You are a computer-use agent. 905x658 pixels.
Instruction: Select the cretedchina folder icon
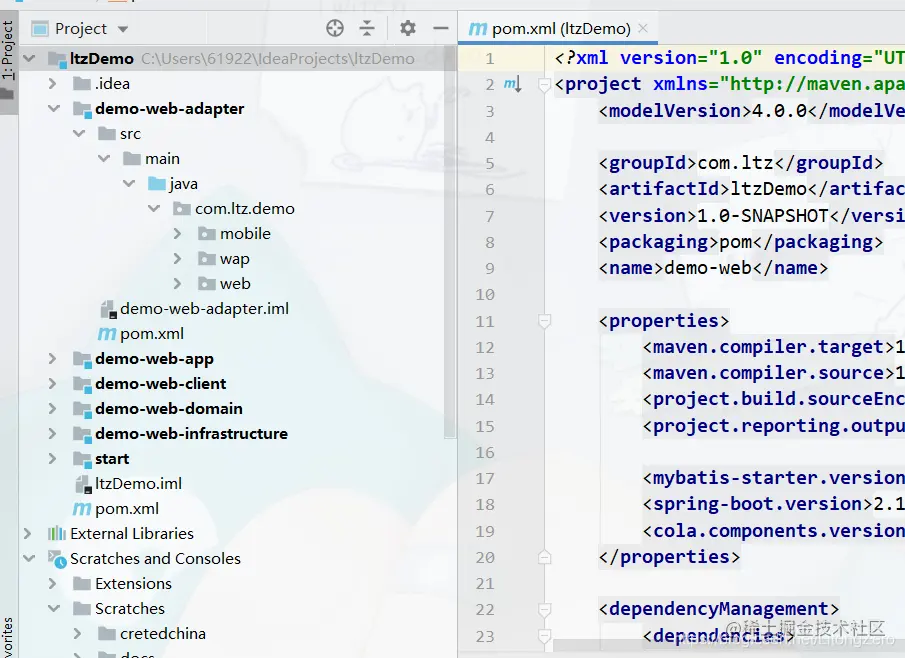click(107, 634)
